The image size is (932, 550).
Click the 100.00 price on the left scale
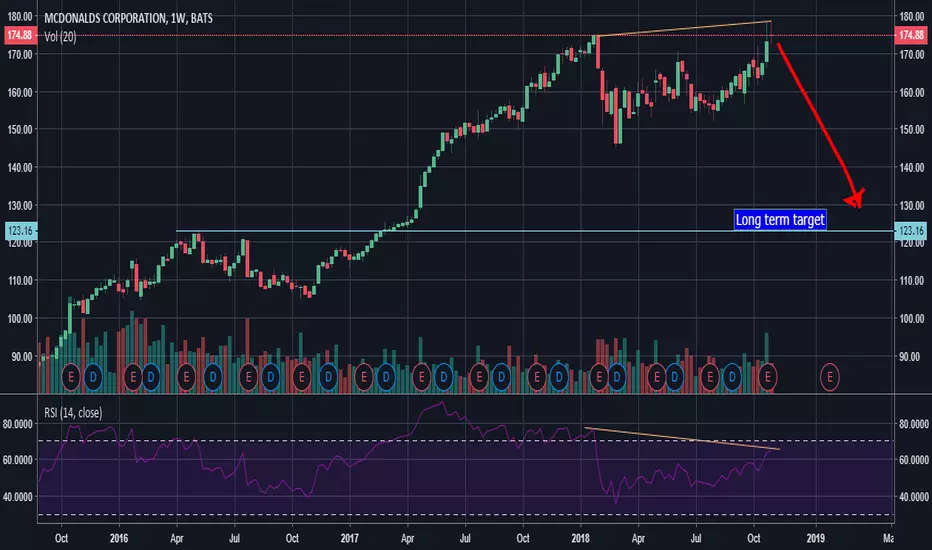tap(20, 318)
